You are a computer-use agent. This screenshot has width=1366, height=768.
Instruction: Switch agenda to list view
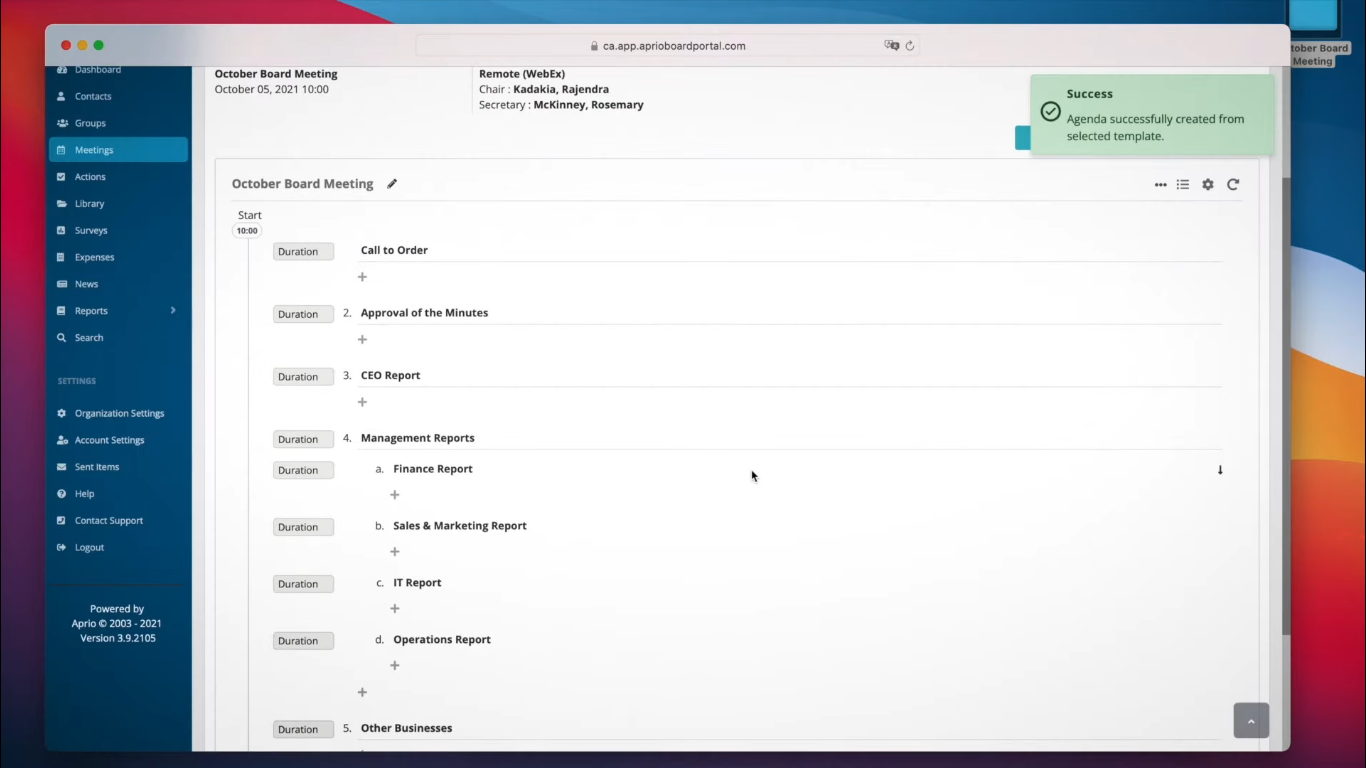[1183, 184]
